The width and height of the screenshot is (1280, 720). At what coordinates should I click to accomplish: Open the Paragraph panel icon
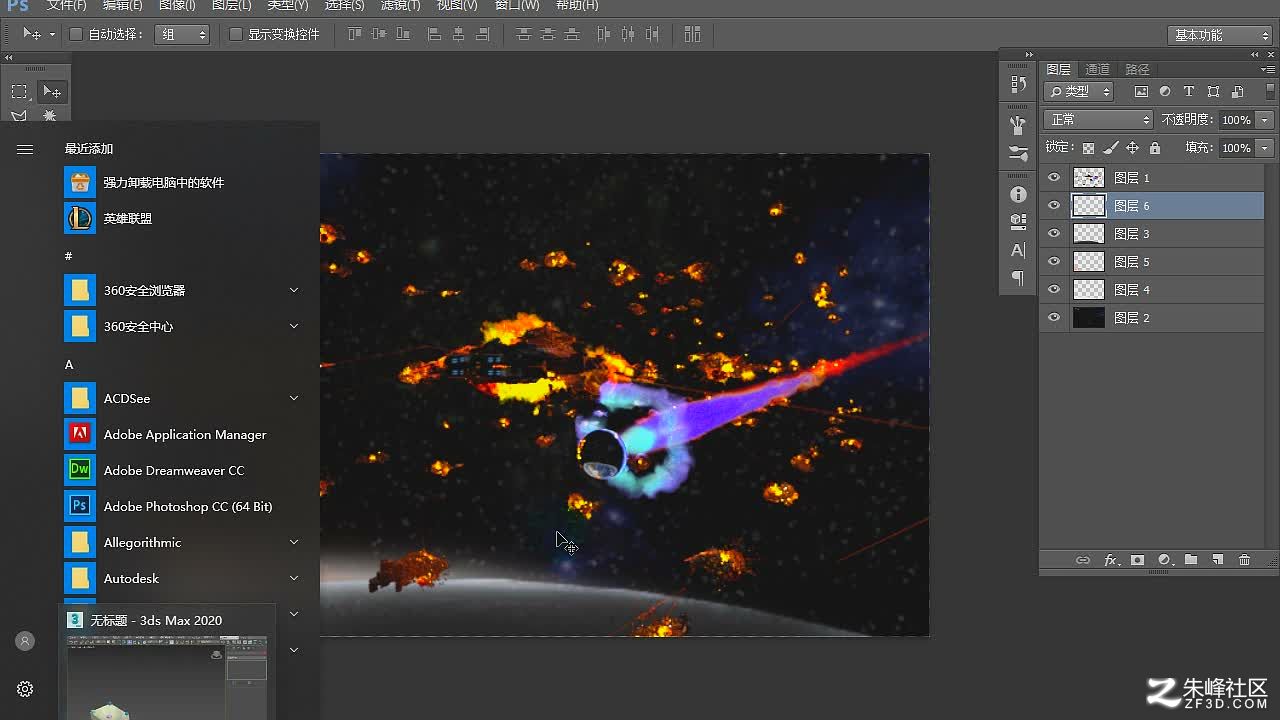tap(1018, 278)
